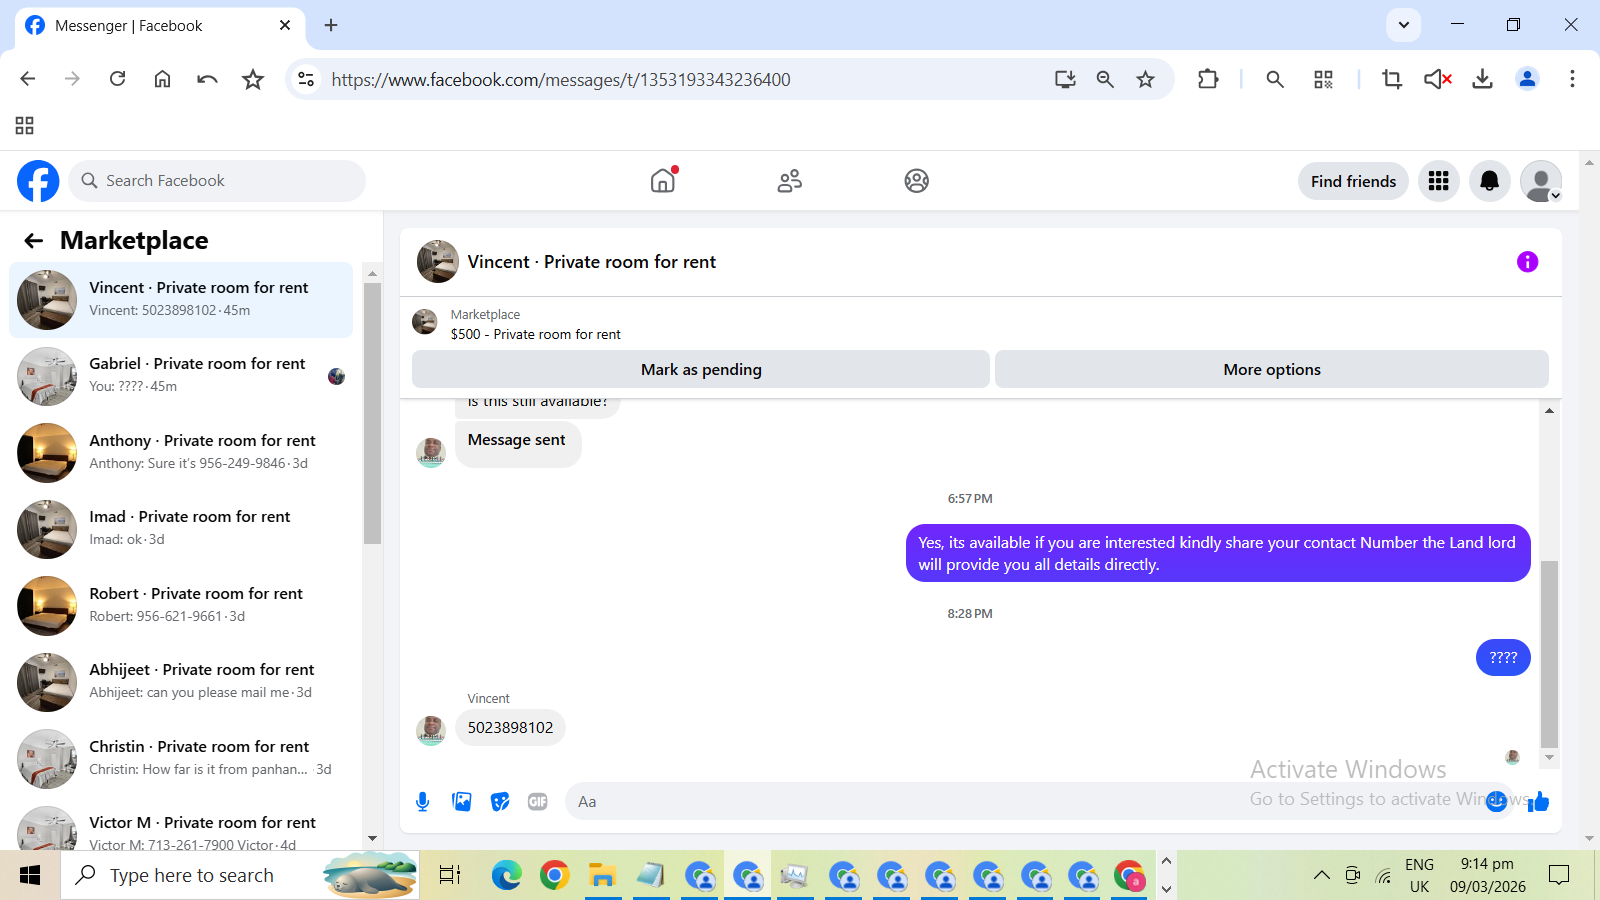Open the emoji picker in message field

[x=1496, y=801]
